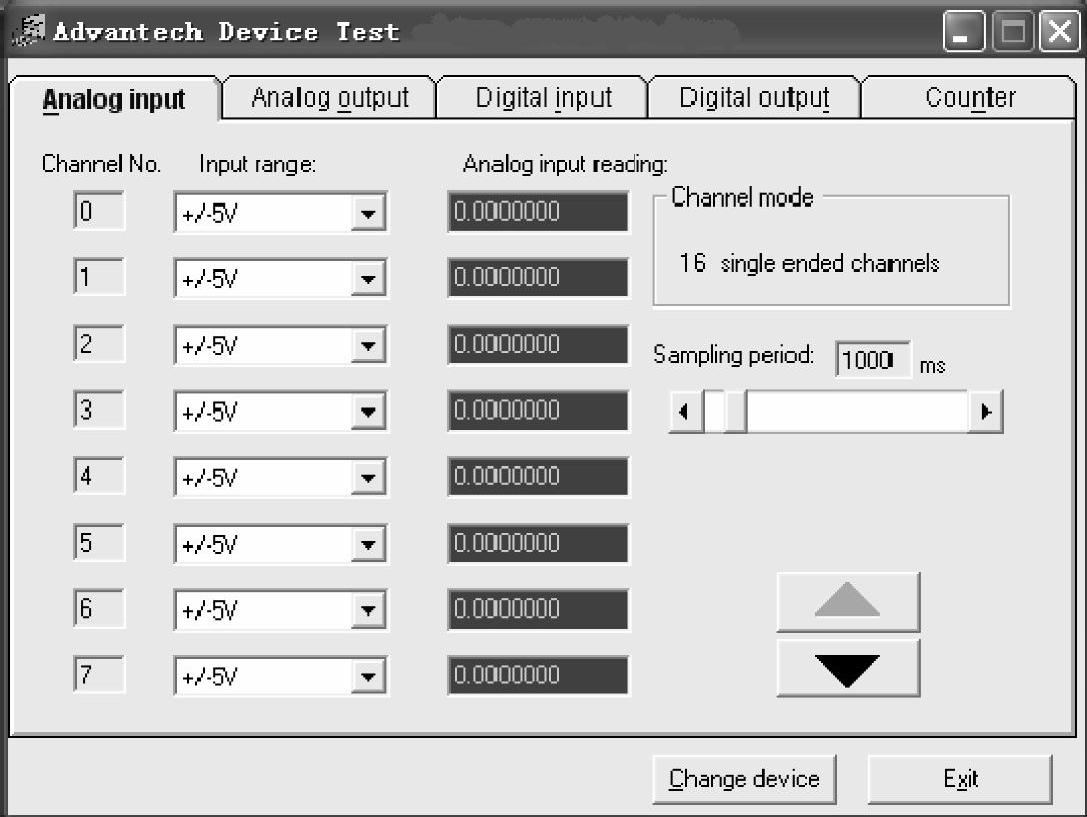This screenshot has width=1087, height=817.
Task: Click the 'Analog input reading:' label
Action: coord(565,164)
